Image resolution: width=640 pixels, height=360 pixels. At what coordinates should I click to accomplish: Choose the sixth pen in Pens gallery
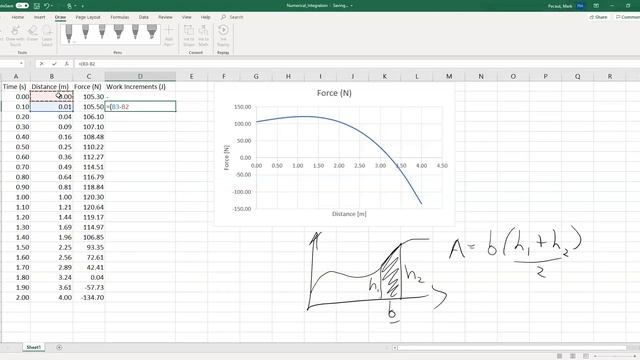pyautogui.click(x=152, y=32)
